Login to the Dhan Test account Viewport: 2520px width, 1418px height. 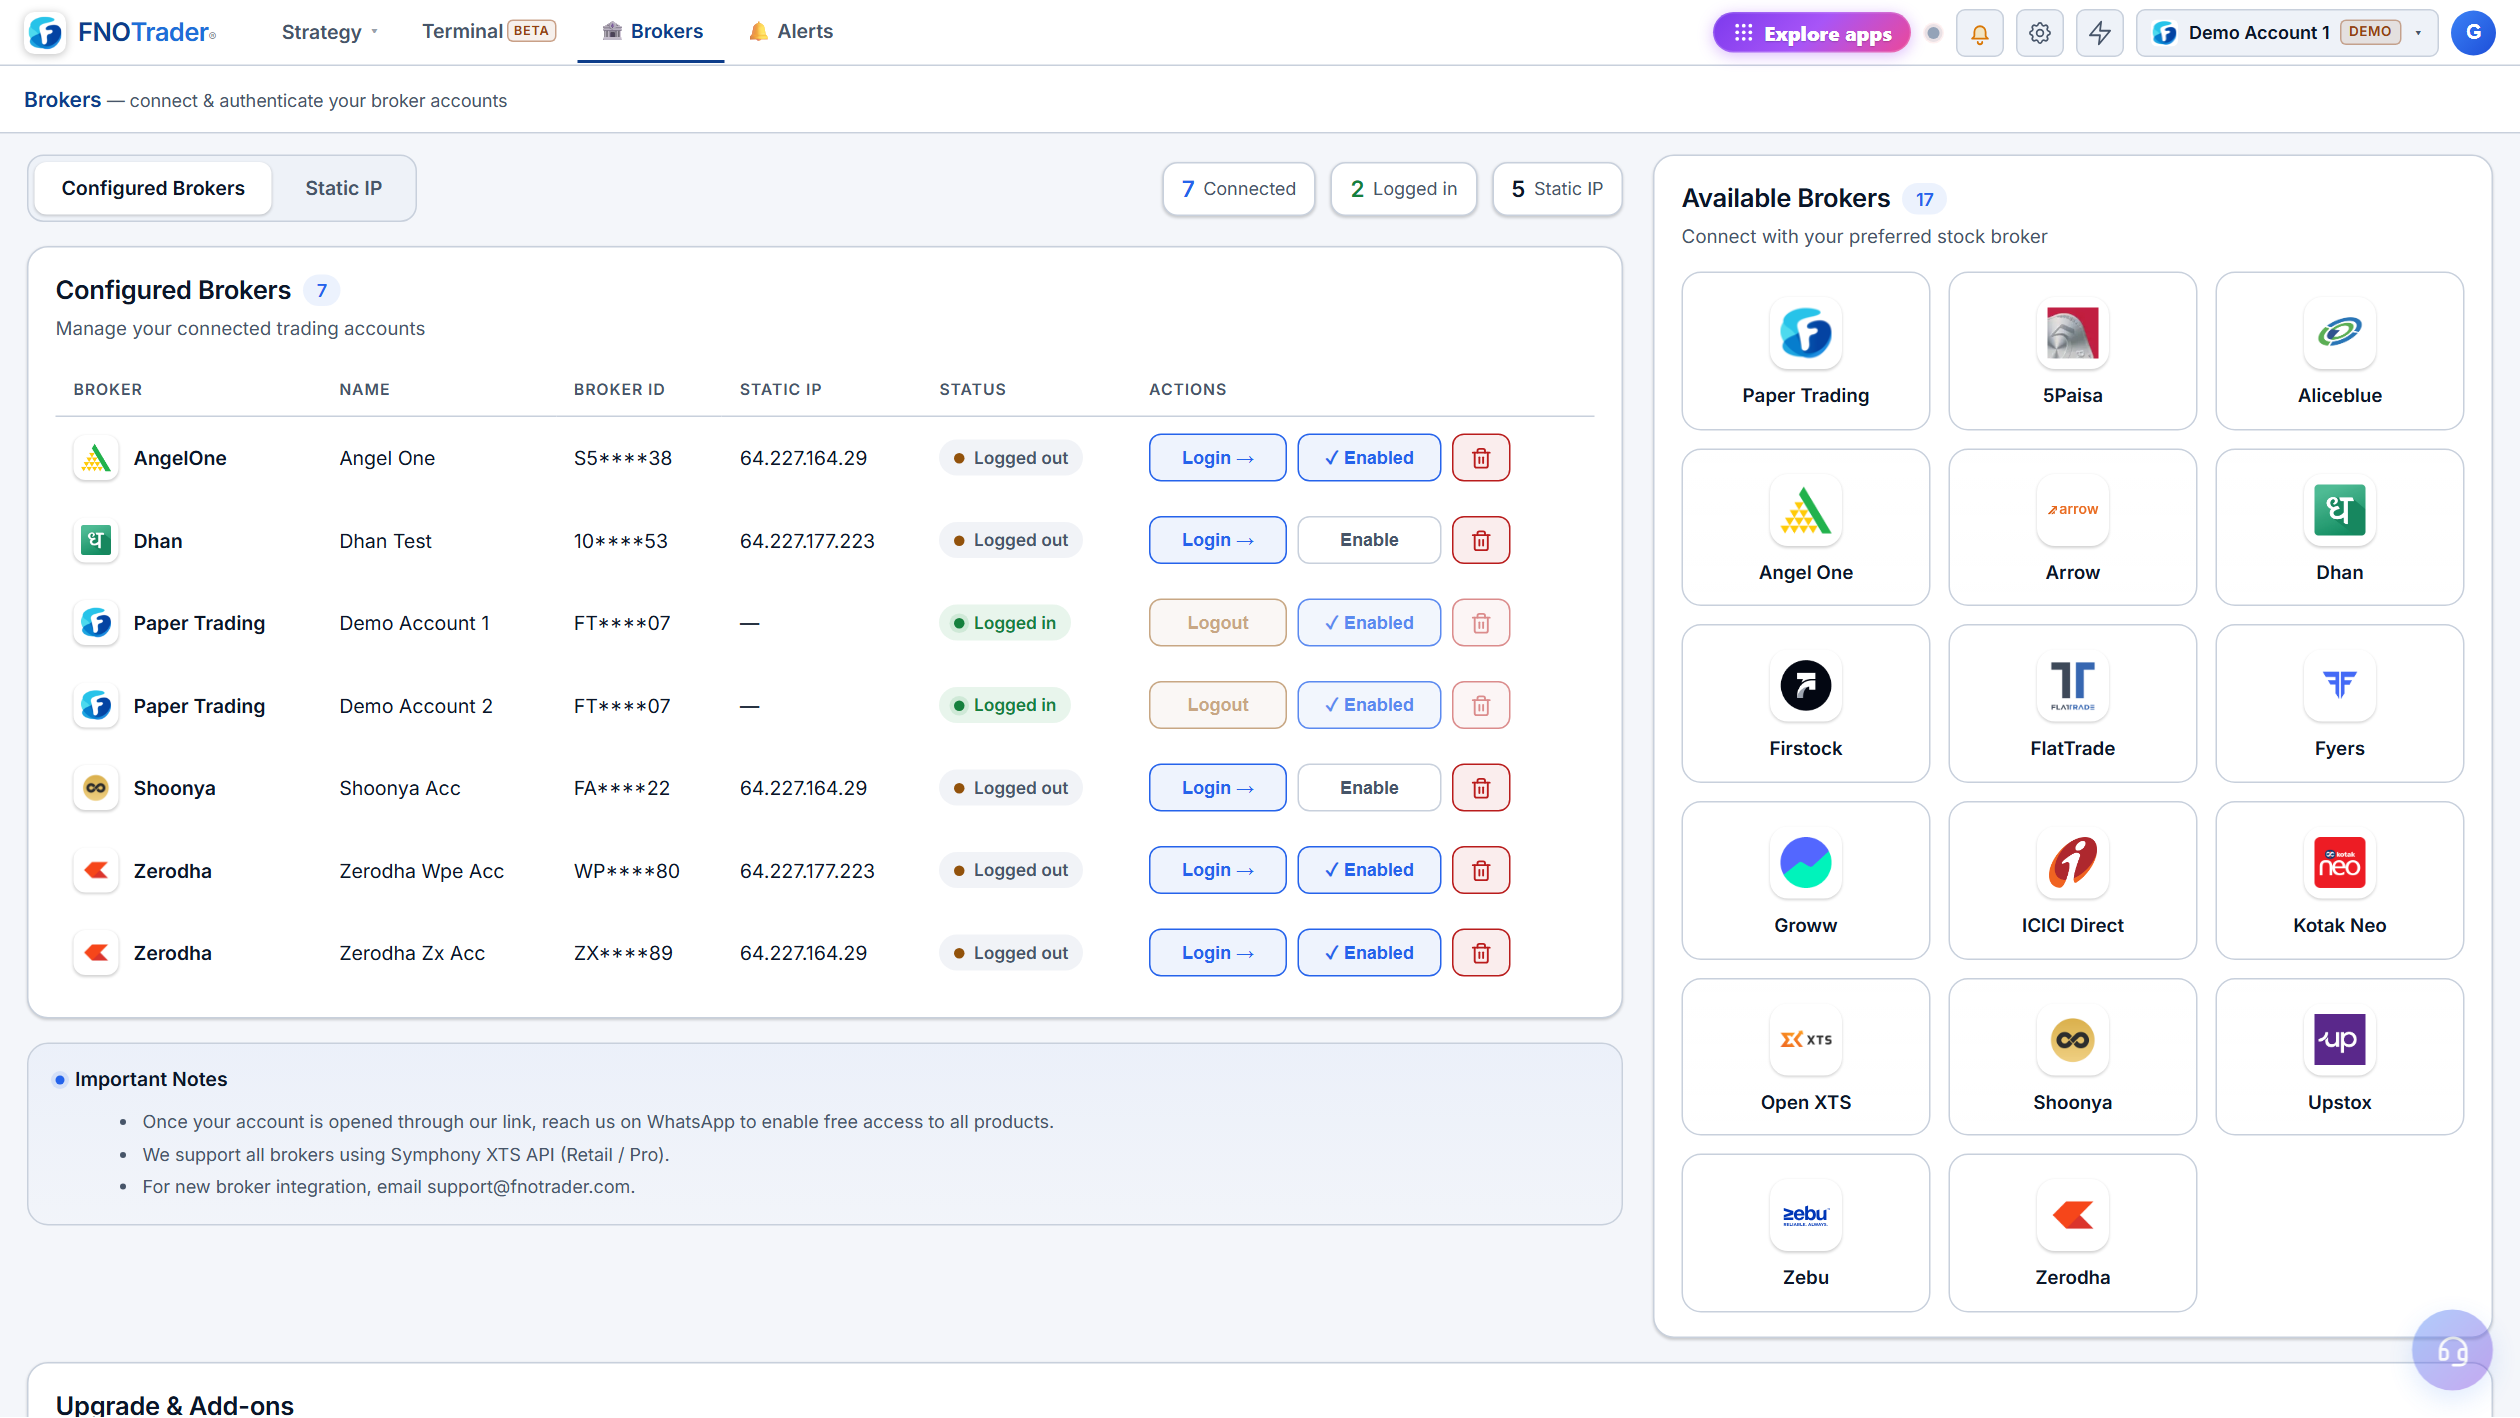tap(1217, 540)
